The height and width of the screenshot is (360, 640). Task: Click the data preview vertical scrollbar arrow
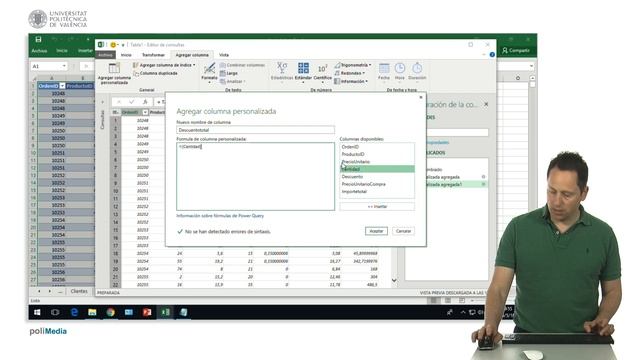point(394,280)
